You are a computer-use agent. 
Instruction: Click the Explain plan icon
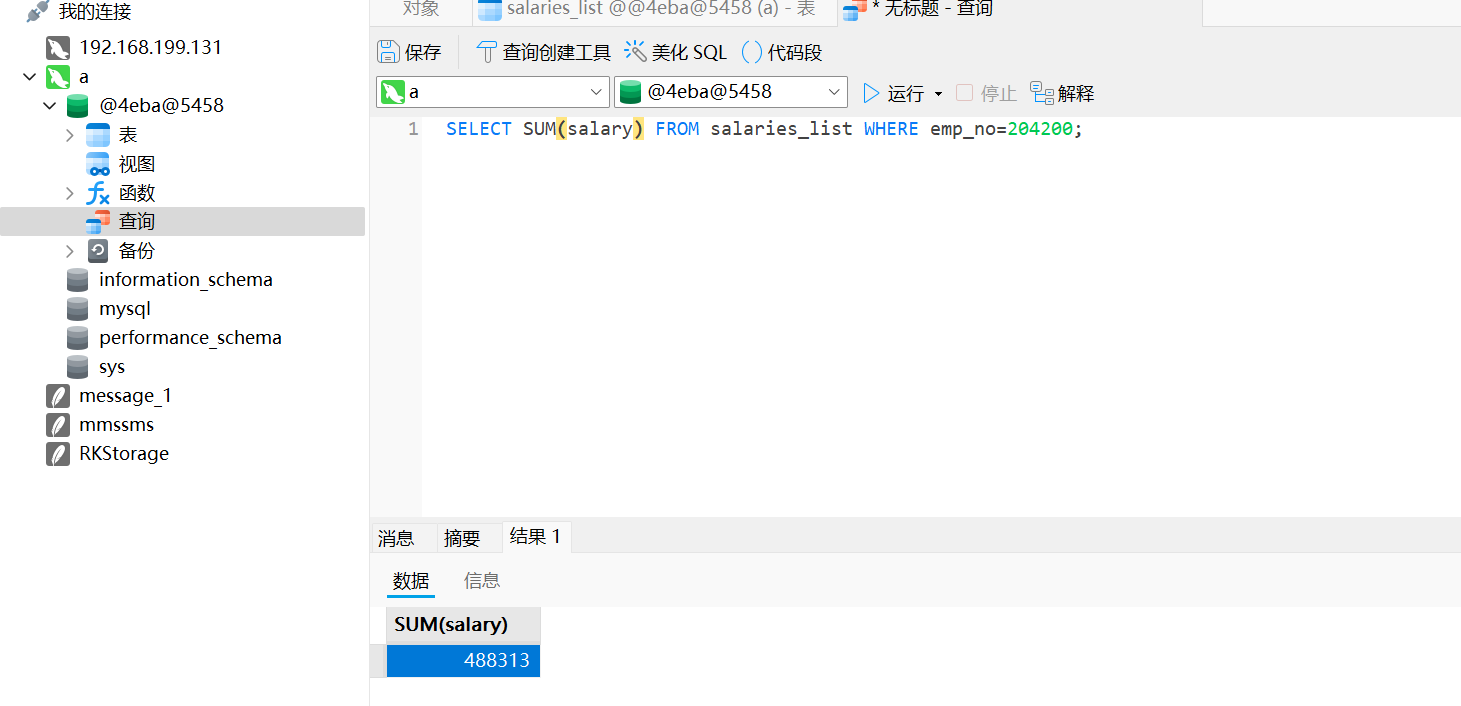tap(1042, 93)
